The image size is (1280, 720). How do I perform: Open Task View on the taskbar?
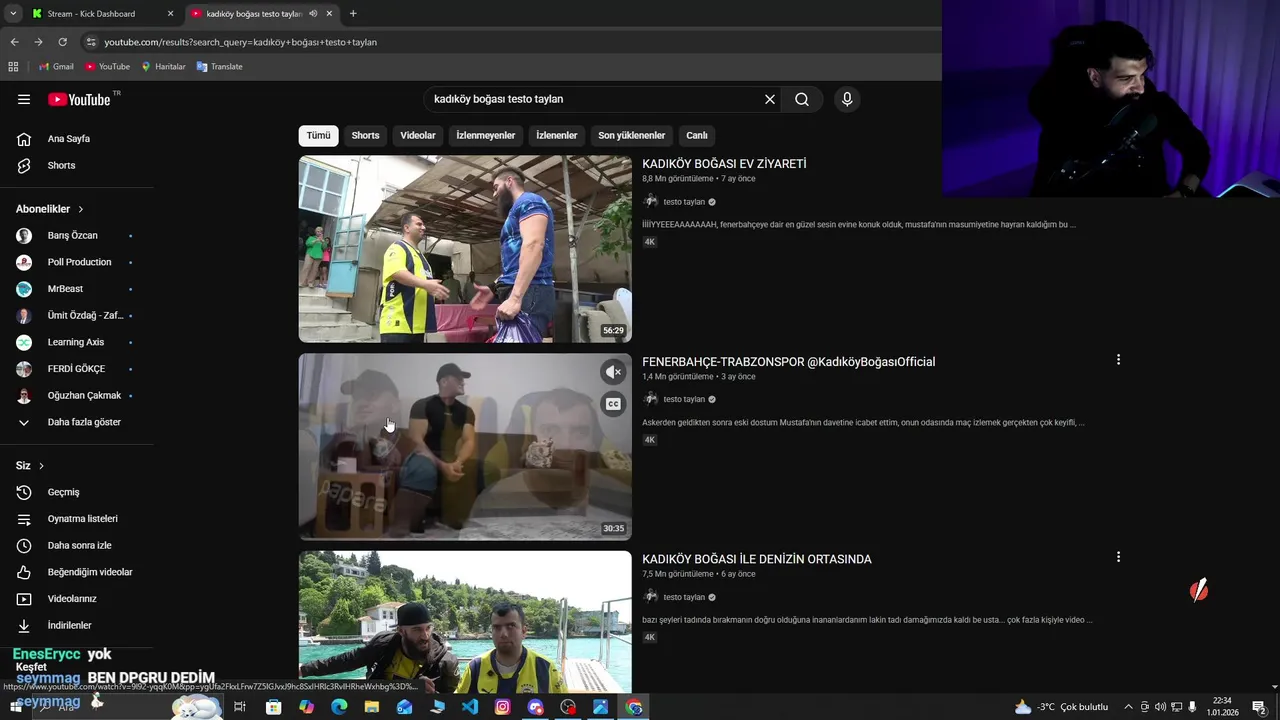240,707
